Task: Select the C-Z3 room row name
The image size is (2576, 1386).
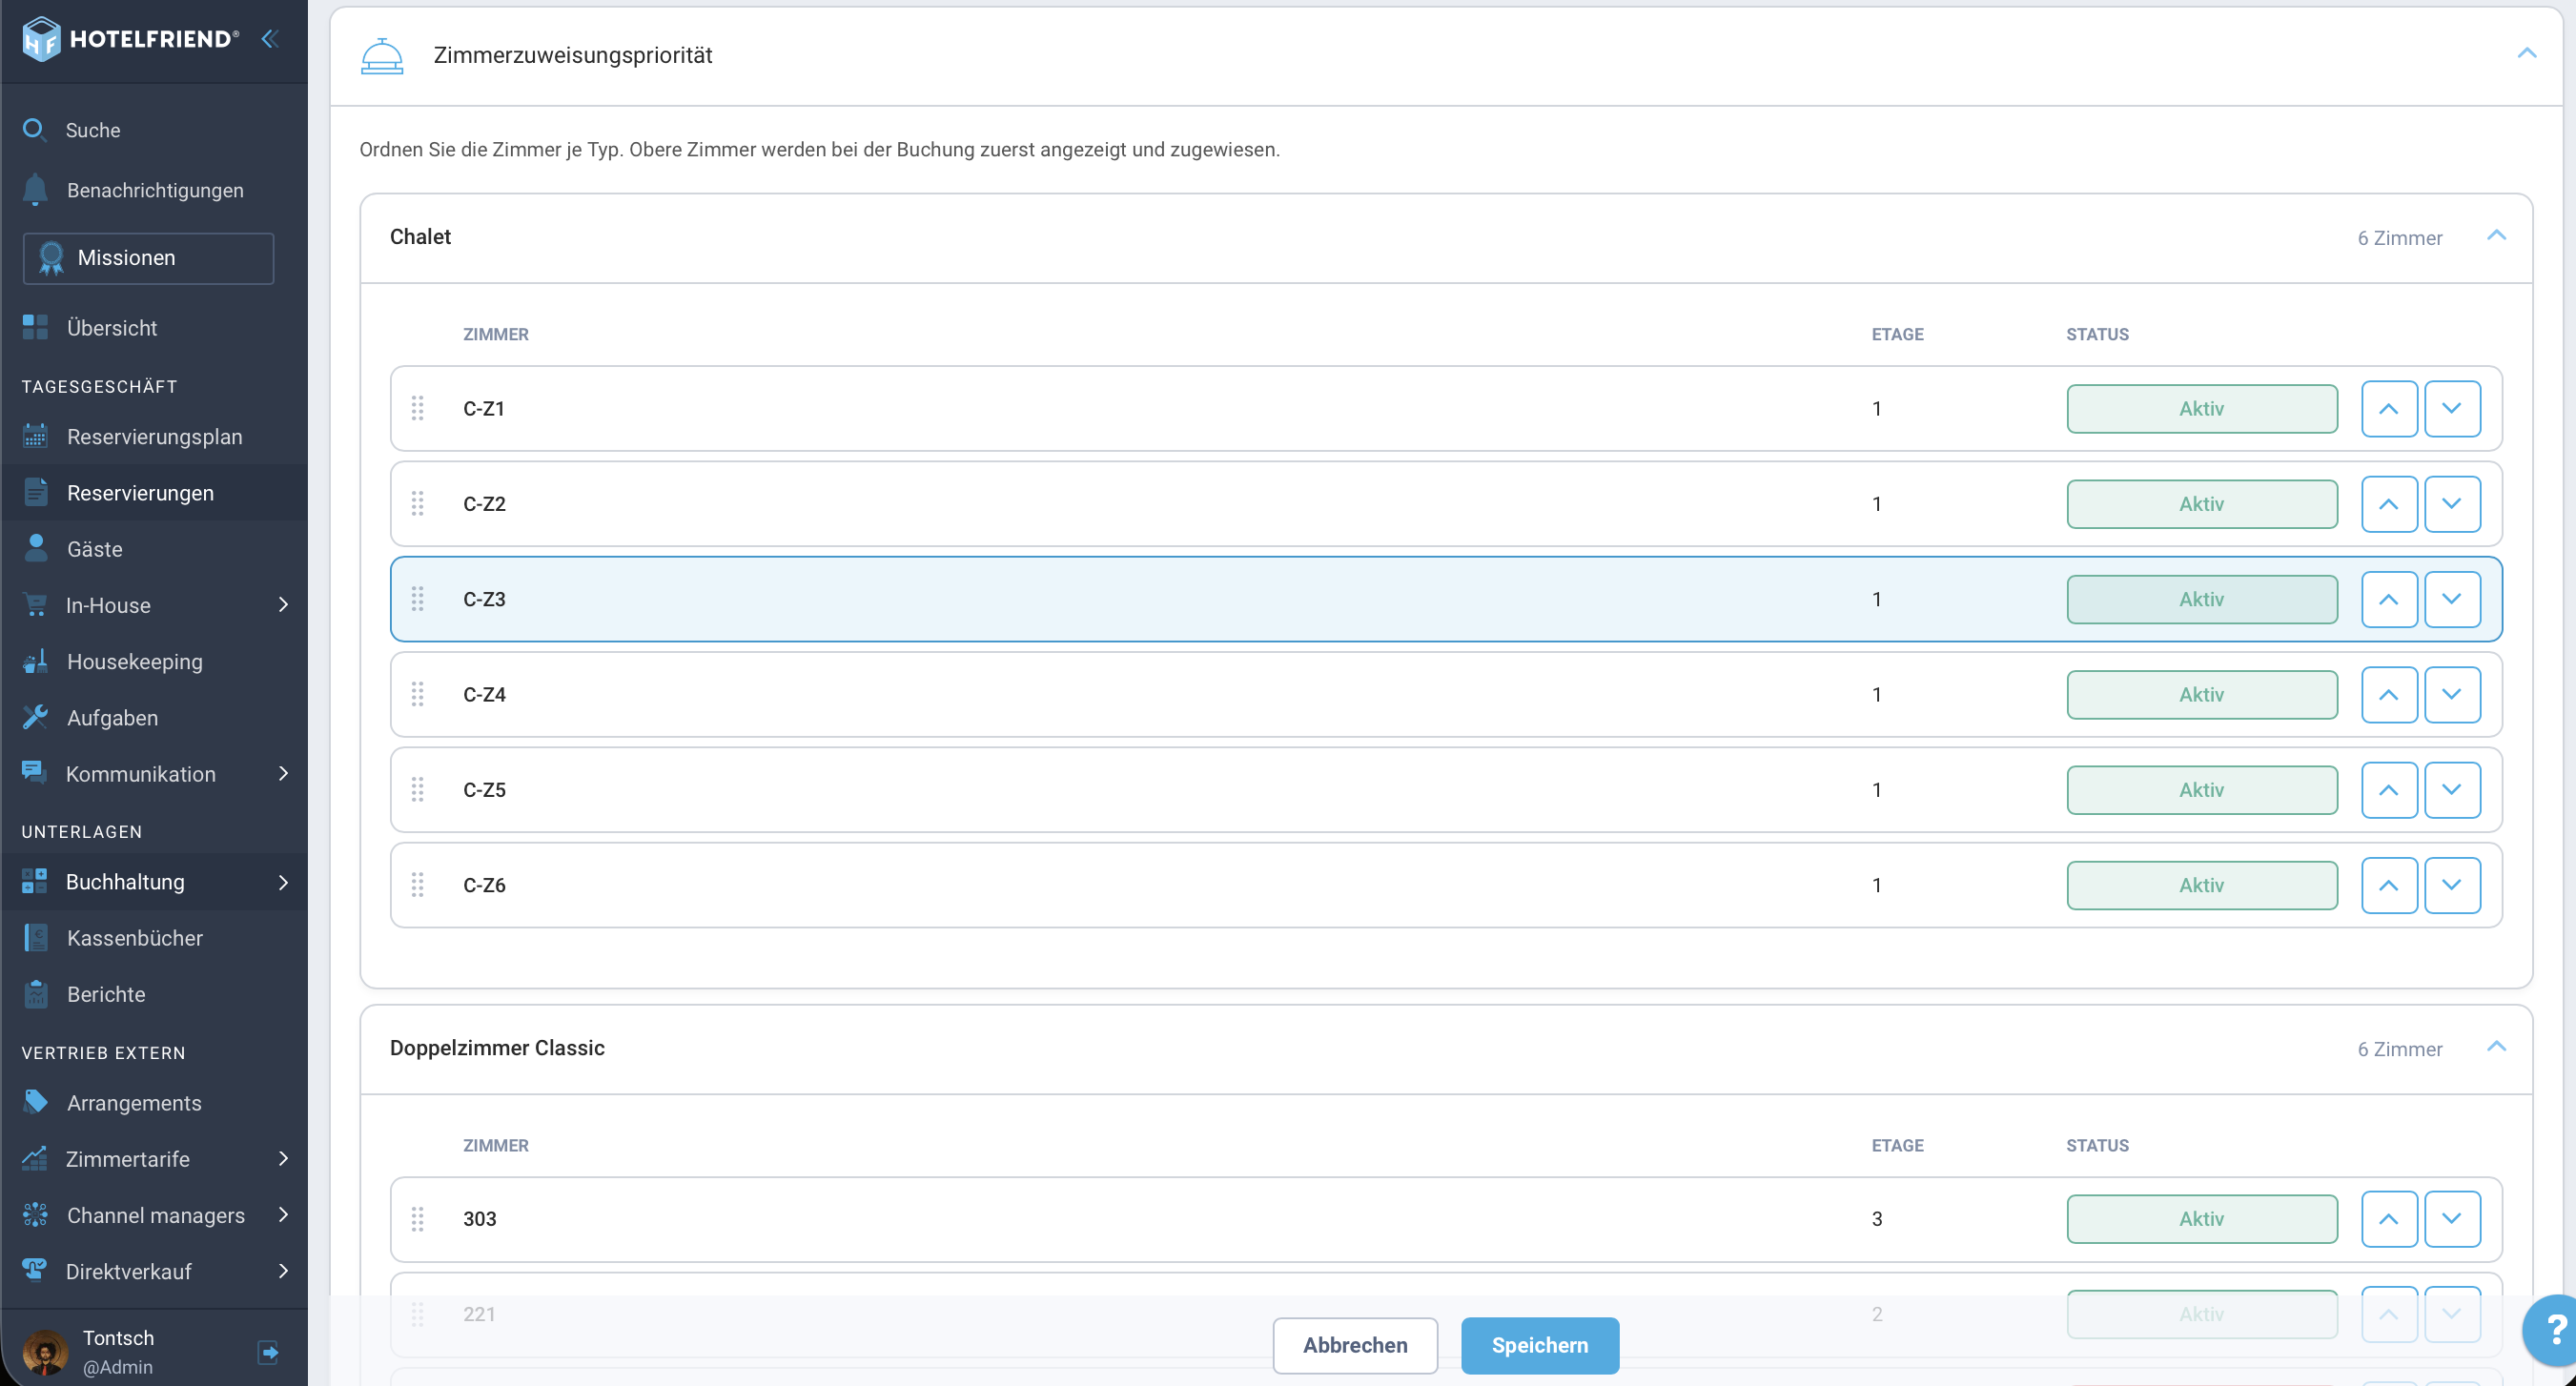Action: (484, 599)
